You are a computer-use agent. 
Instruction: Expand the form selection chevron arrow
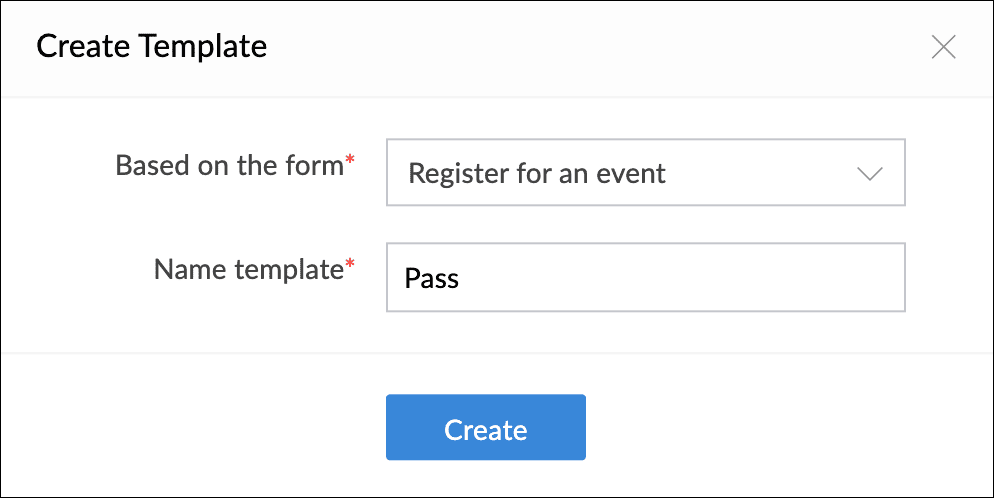click(870, 173)
